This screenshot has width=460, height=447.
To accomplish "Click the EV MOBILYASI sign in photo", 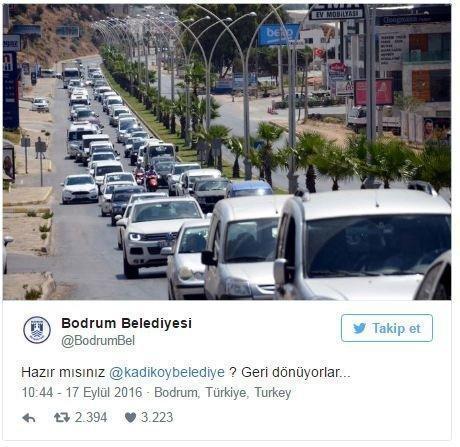I will (336, 12).
